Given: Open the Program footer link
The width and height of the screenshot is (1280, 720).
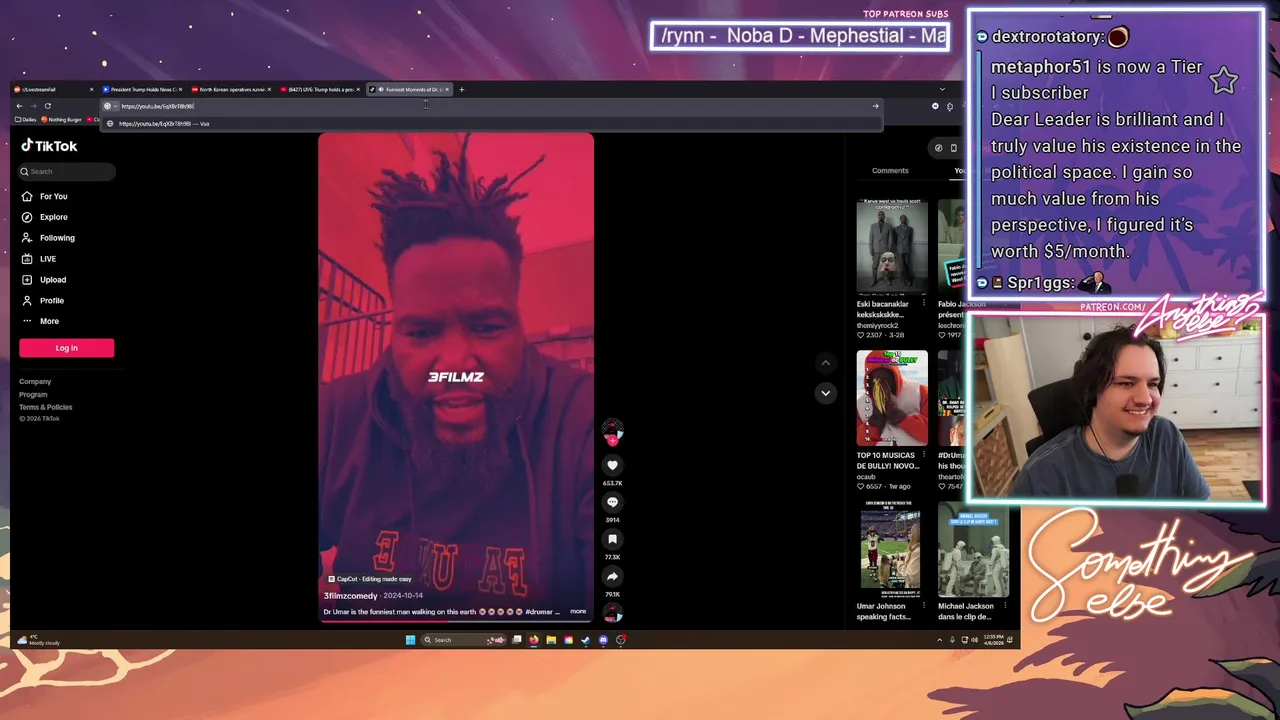Looking at the screenshot, I should 33,394.
